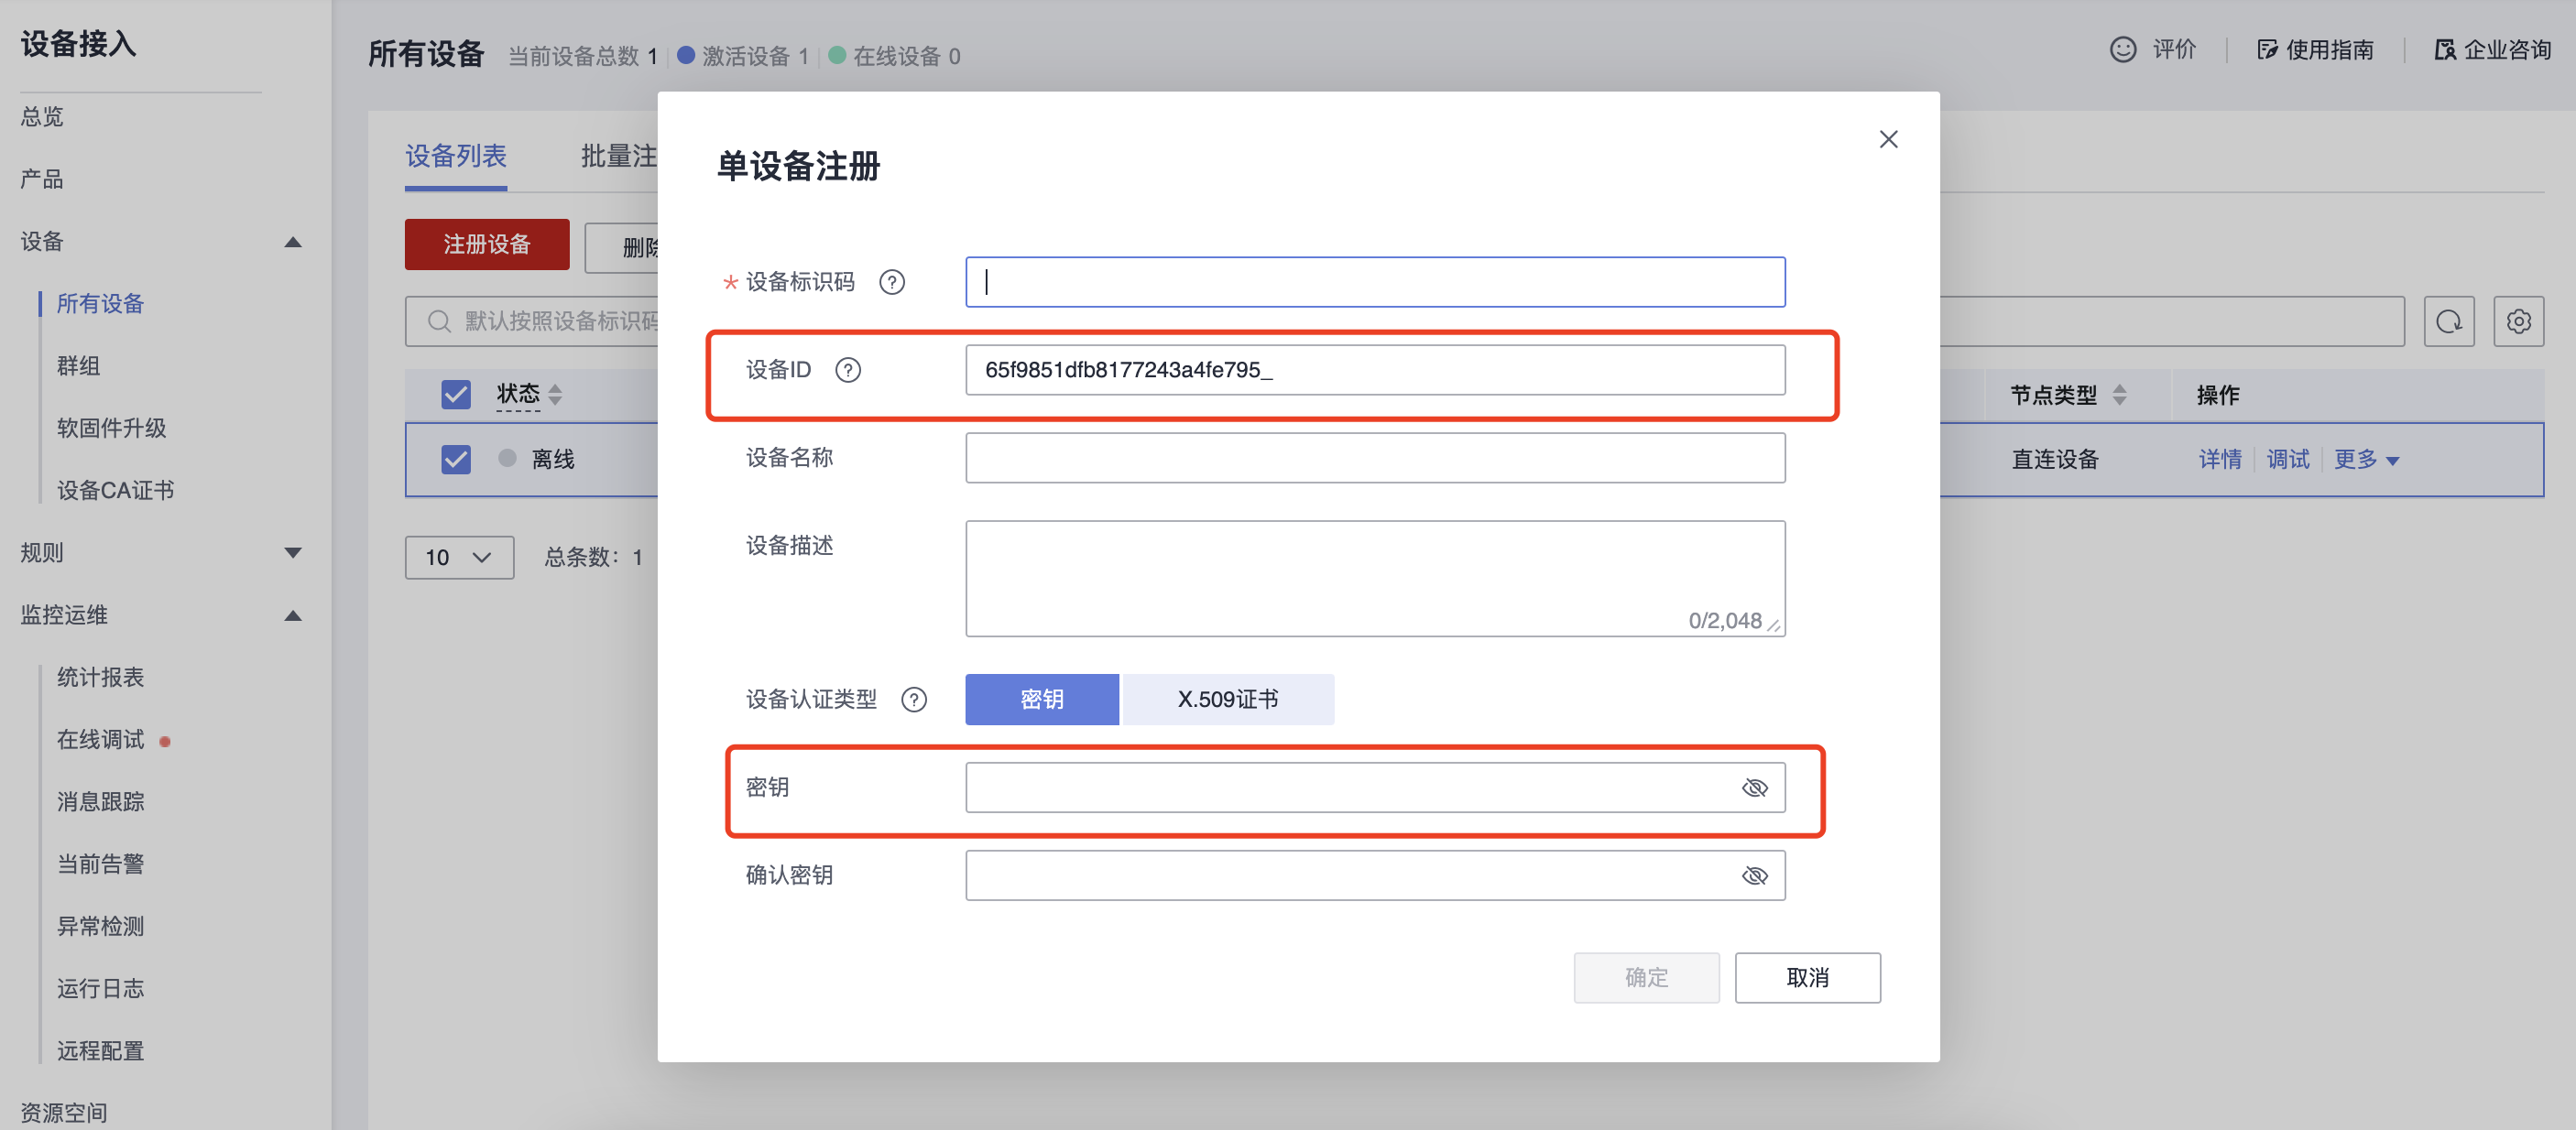Show the 密钥 field's hidden text

coord(1755,788)
